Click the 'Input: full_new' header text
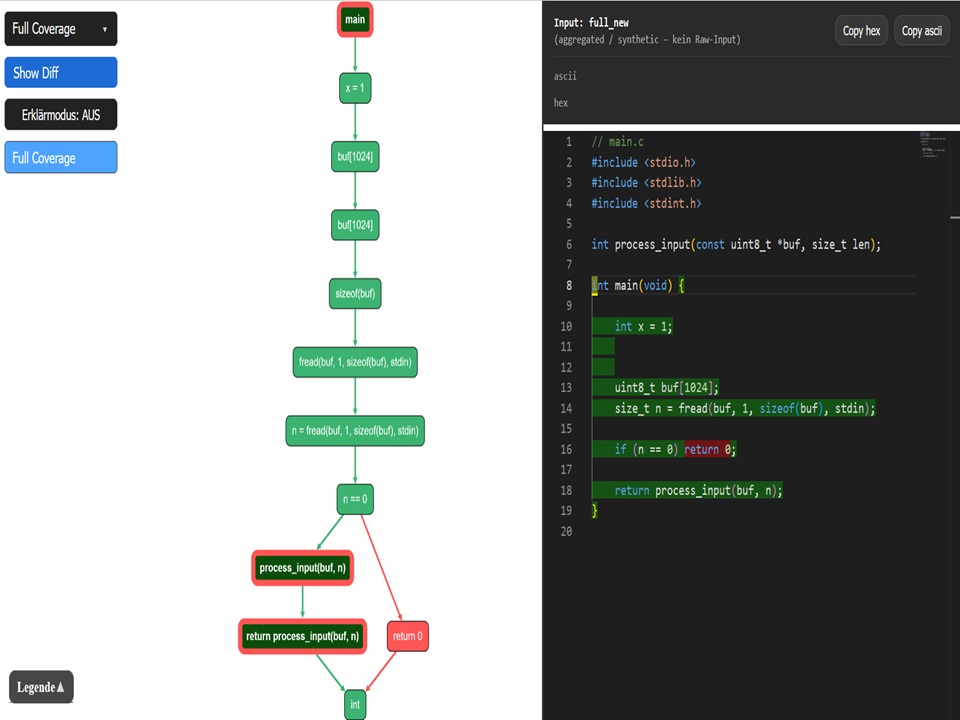Image resolution: width=960 pixels, height=720 pixels. [591, 23]
